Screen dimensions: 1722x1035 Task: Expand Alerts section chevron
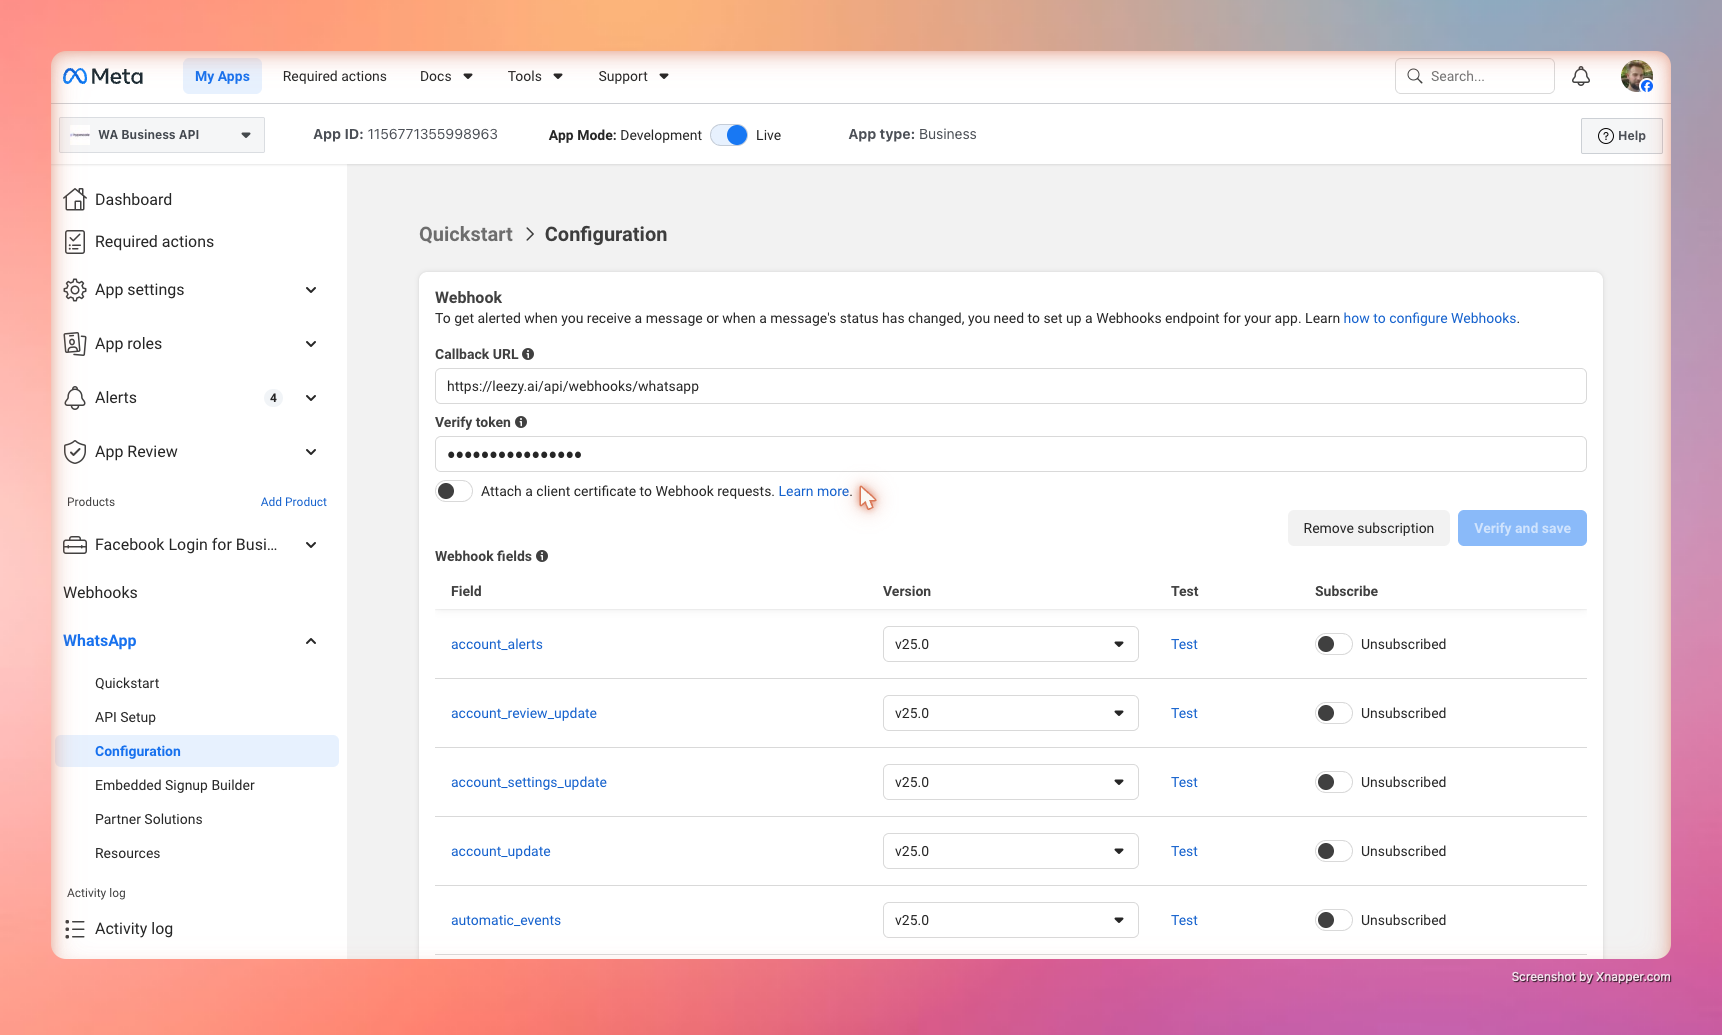(x=311, y=398)
